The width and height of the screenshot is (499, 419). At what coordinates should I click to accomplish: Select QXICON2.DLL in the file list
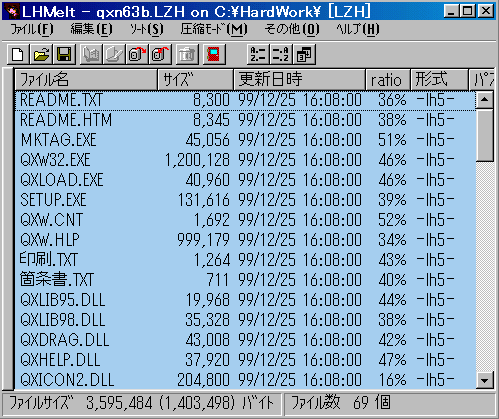pyautogui.click(x=67, y=380)
